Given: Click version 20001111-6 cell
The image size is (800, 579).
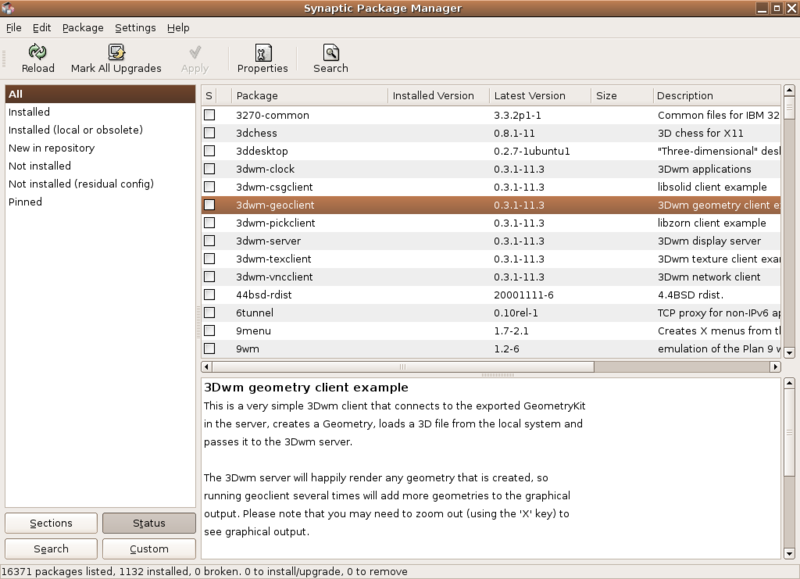Looking at the screenshot, I should tap(523, 295).
